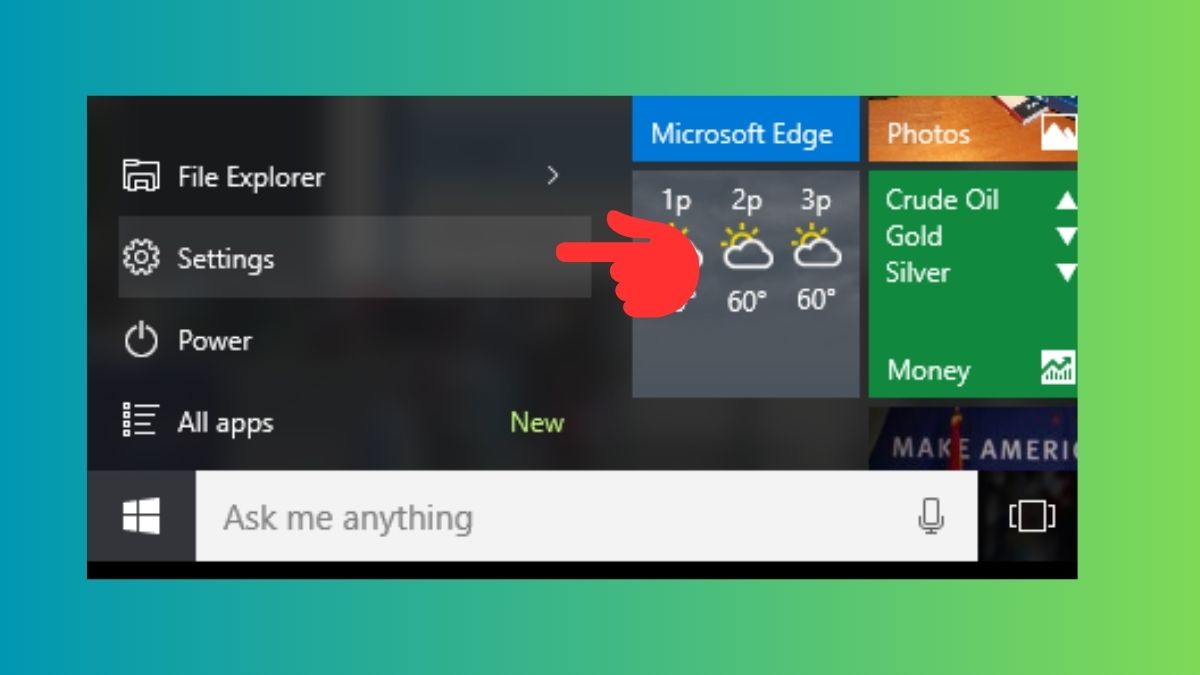Open the All apps entry

point(355,422)
